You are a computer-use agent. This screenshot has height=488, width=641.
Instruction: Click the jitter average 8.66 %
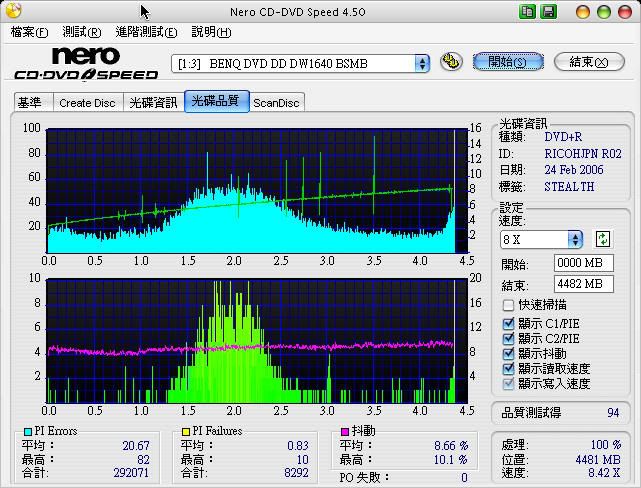451,445
